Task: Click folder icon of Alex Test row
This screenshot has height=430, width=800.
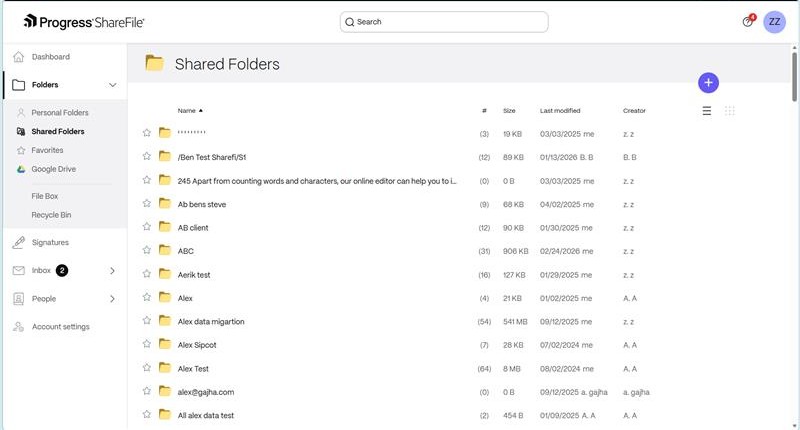Action: 165,367
